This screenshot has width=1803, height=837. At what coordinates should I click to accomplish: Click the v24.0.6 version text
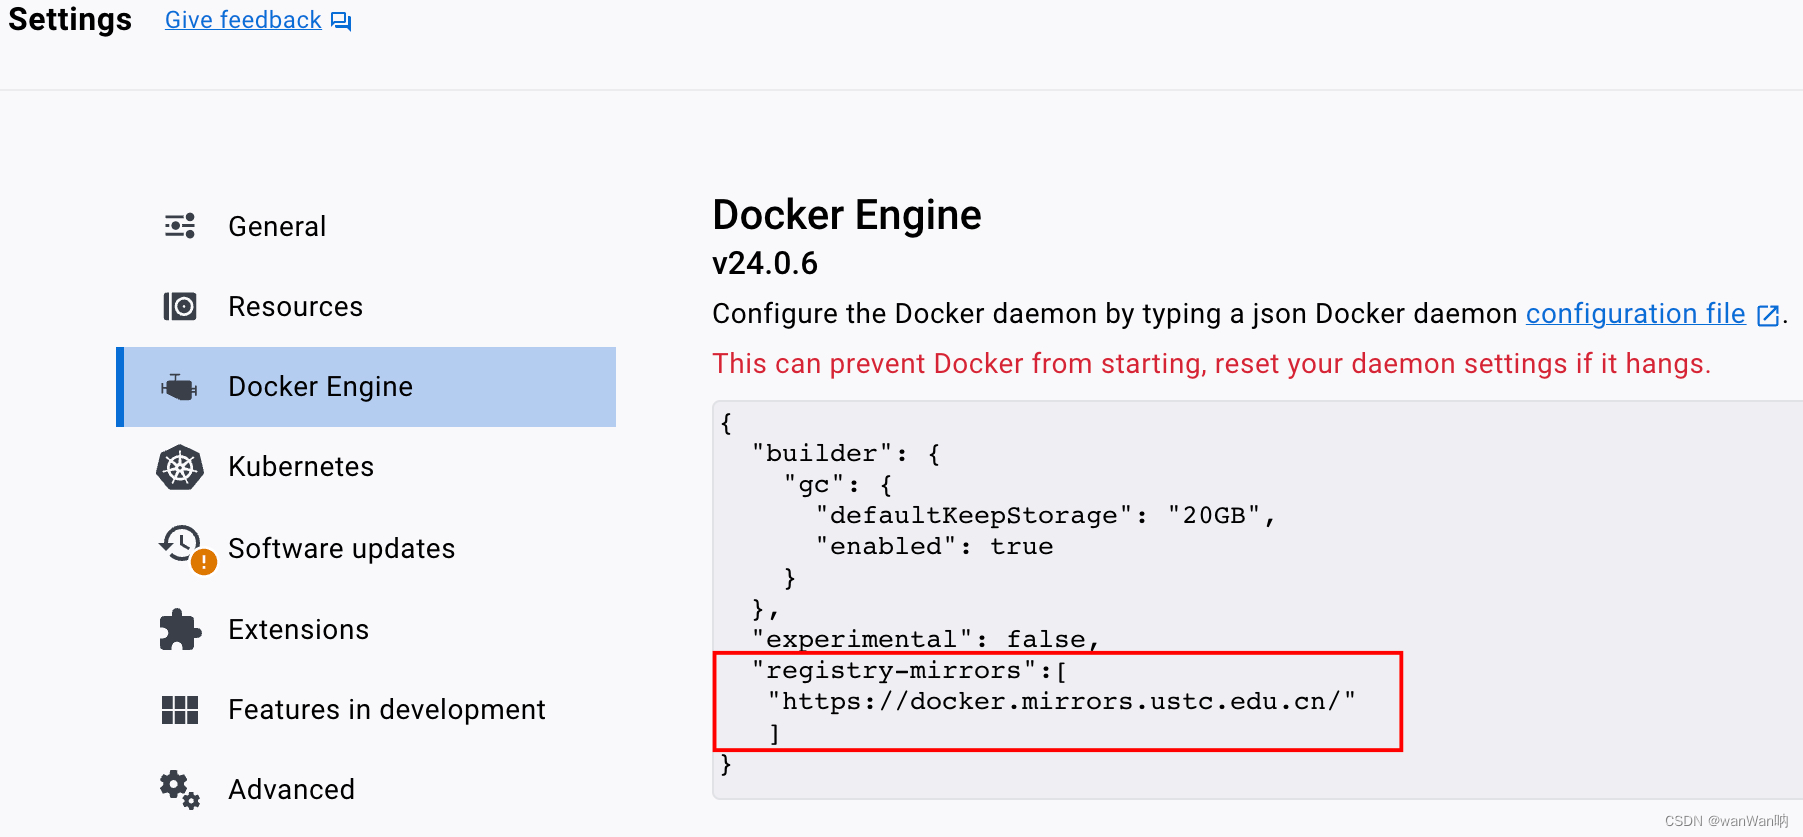[x=765, y=263]
